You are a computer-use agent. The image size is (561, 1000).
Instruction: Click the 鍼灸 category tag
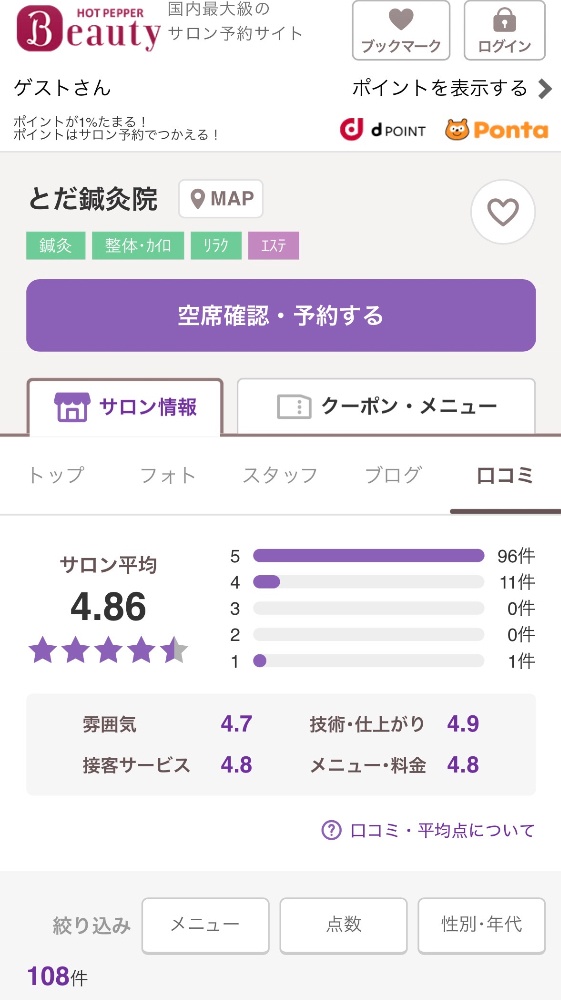pos(55,246)
